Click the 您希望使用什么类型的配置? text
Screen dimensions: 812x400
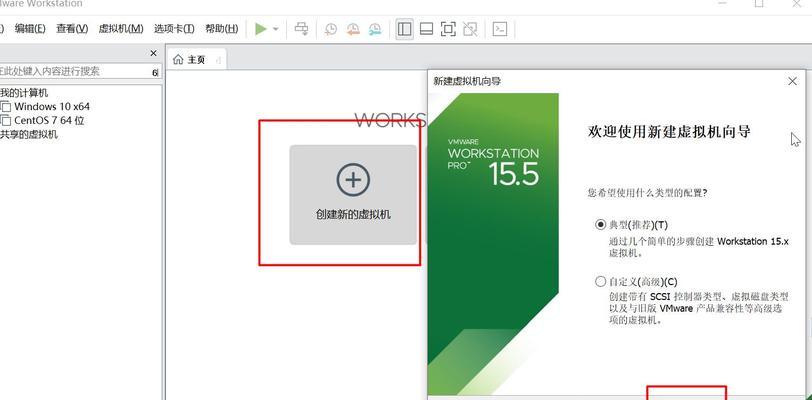[648, 193]
